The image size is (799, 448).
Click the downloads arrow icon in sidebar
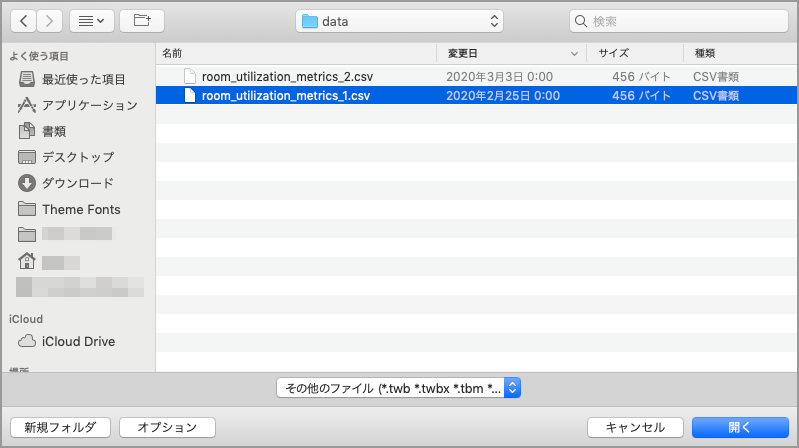26,183
